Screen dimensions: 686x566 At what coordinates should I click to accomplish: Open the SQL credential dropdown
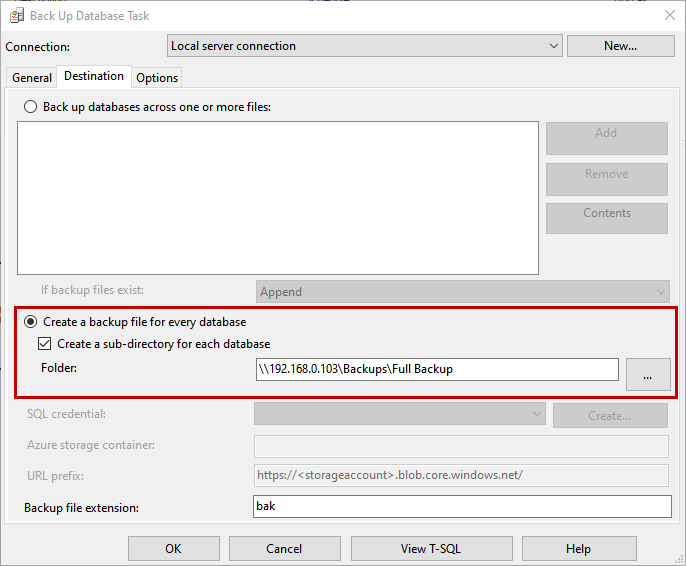pos(399,414)
